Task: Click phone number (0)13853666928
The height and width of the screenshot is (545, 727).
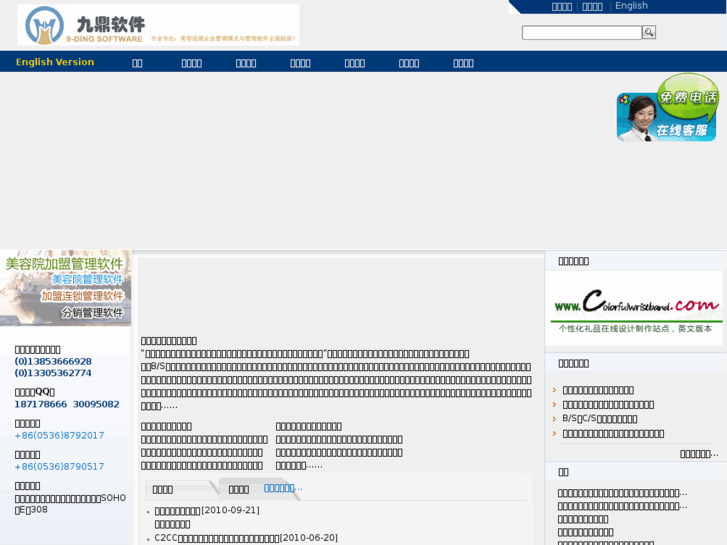Action: 53,361
